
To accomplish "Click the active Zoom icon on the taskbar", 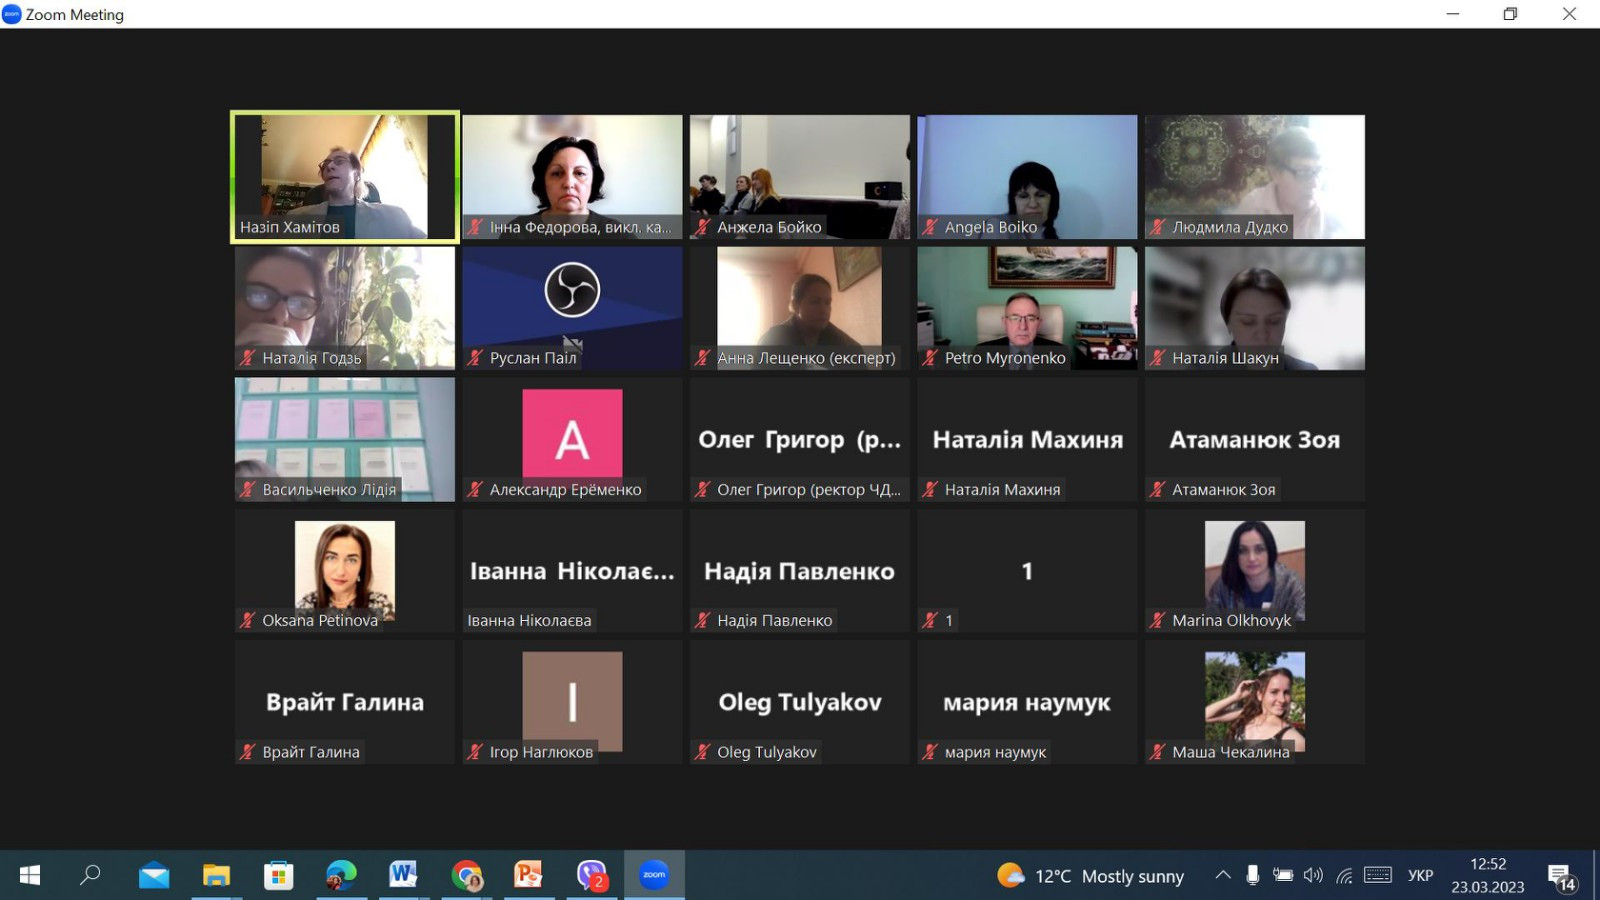I will (654, 875).
